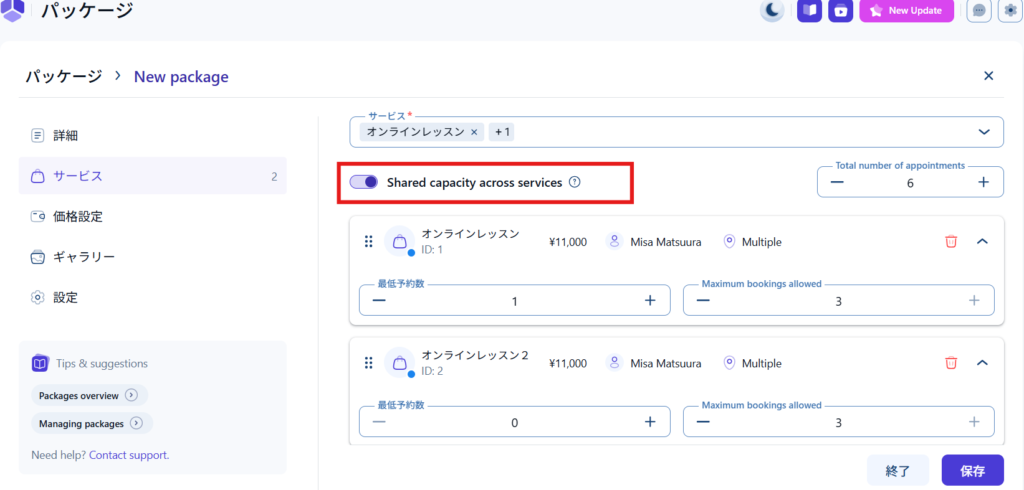The image size is (1024, 490).
Task: Open the settings gear in top bar
Action: pyautogui.click(x=1009, y=11)
